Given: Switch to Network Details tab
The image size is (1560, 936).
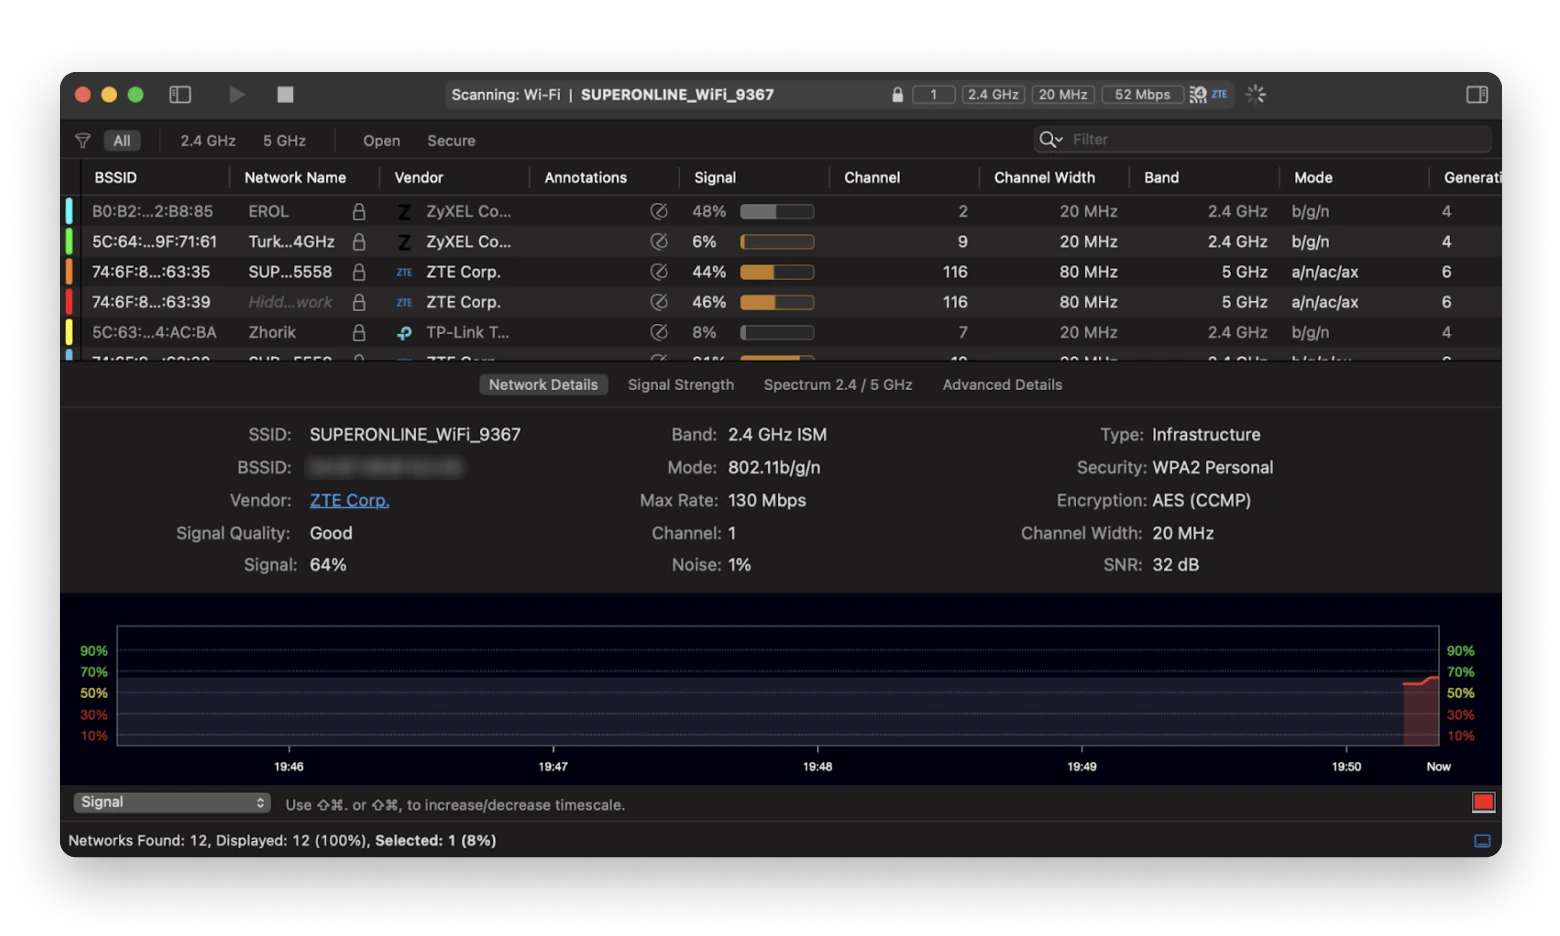Looking at the screenshot, I should [x=543, y=385].
